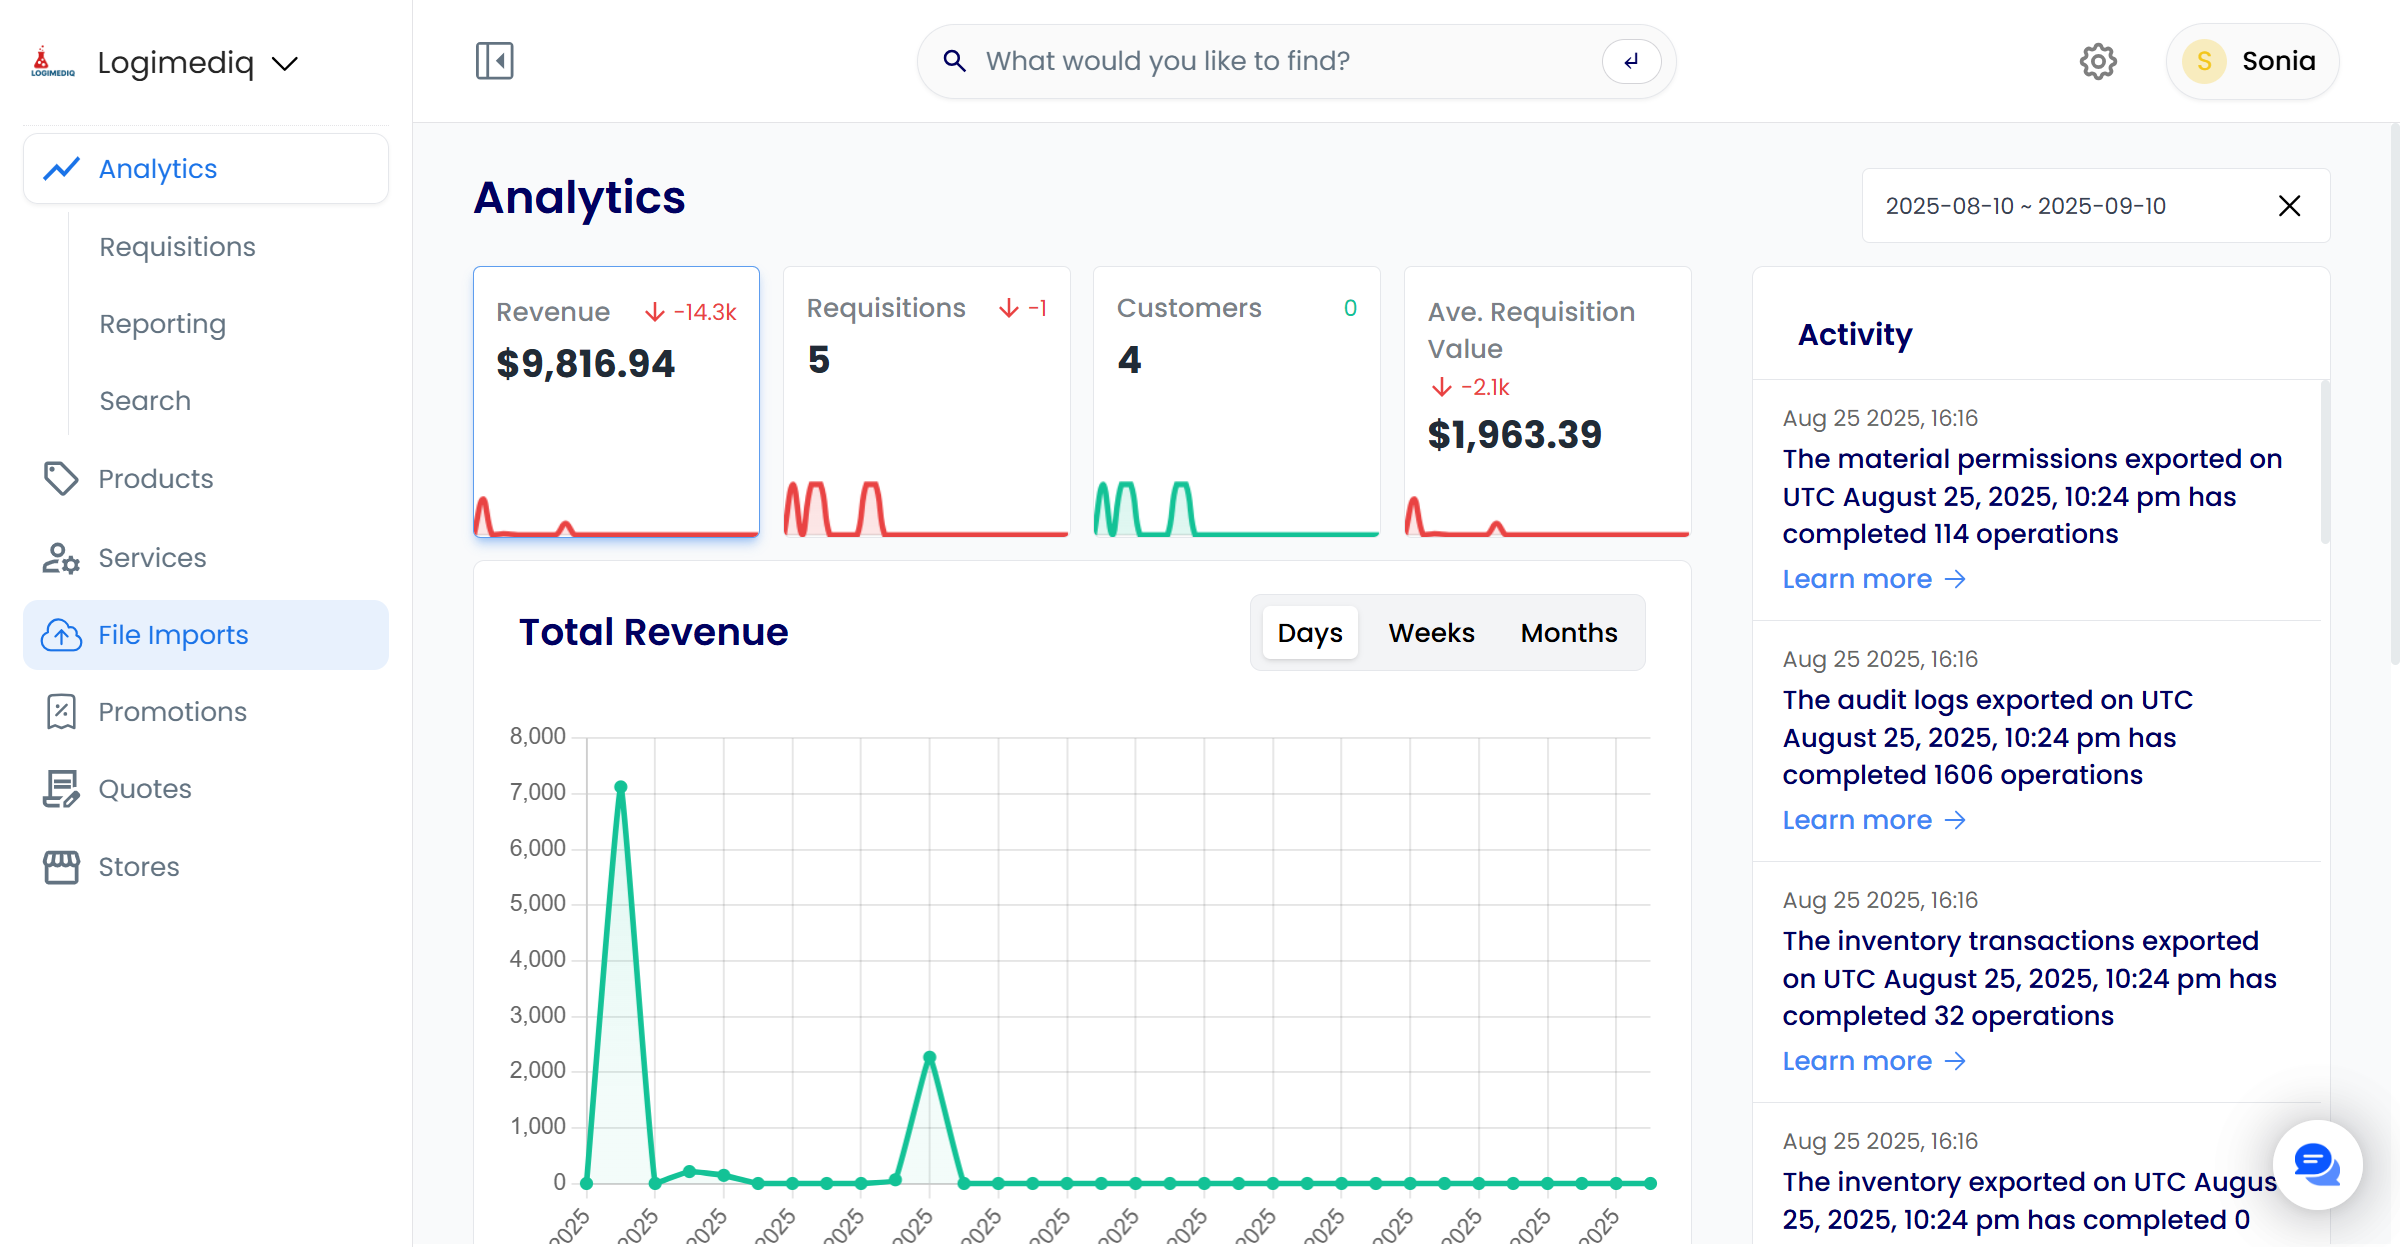2400x1247 pixels.
Task: Click the Promotions receipt icon
Action: [61, 712]
